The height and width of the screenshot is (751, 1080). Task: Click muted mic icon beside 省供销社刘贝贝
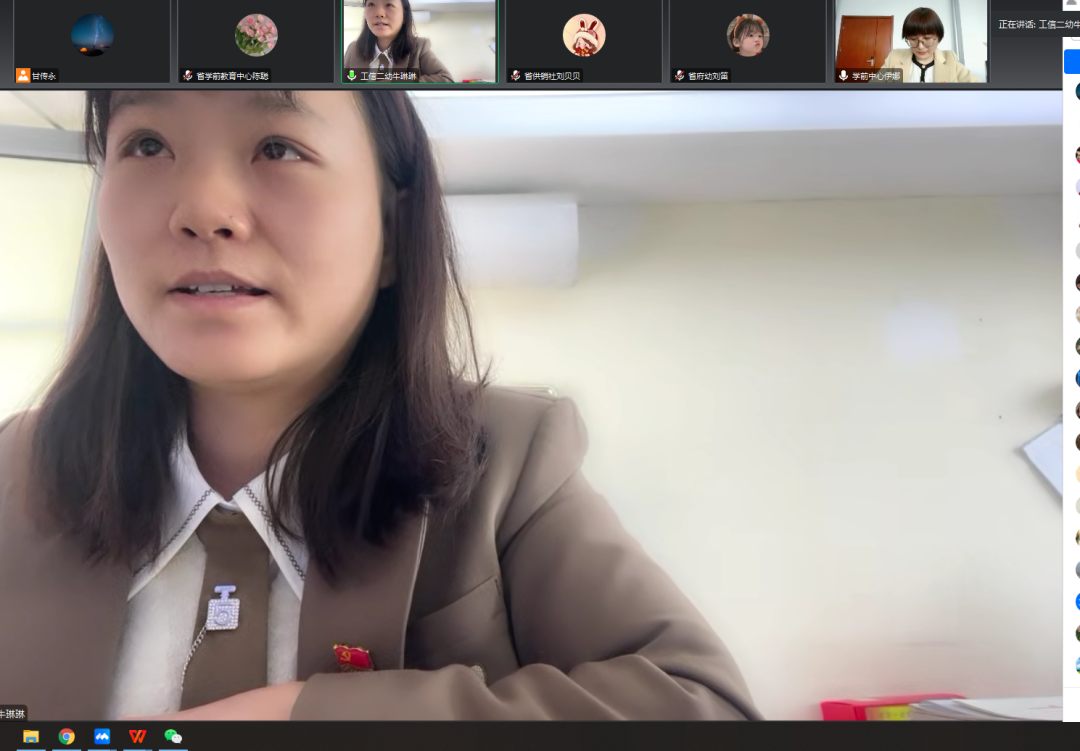click(515, 76)
